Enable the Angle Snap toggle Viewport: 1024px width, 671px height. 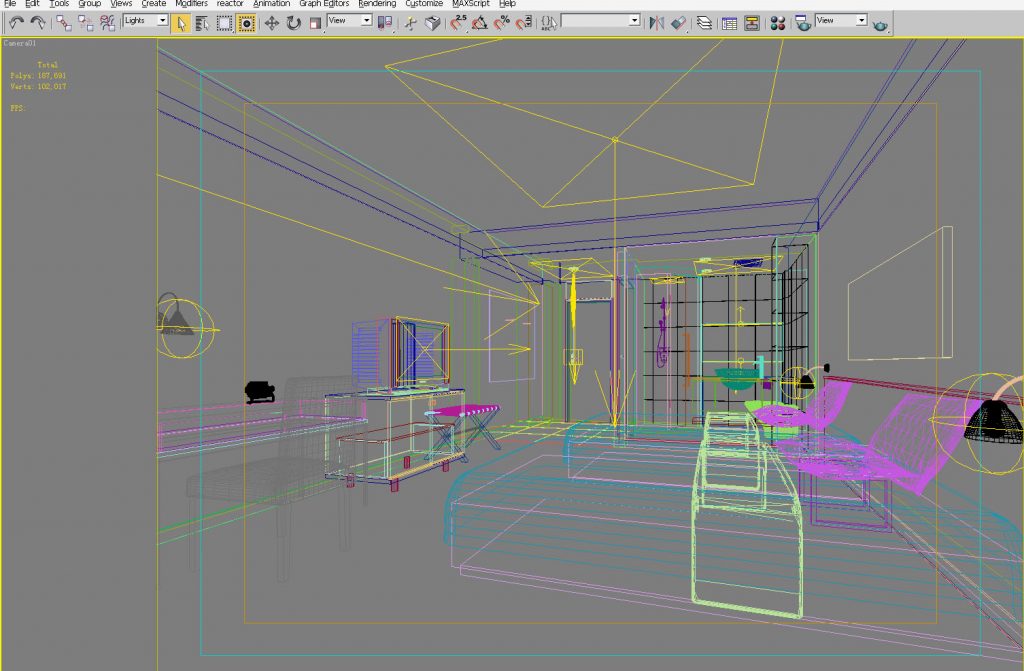480,22
